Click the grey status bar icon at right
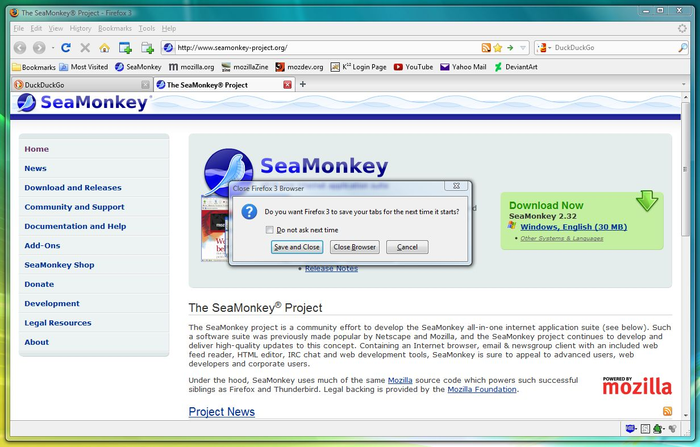700x447 pixels. click(672, 429)
